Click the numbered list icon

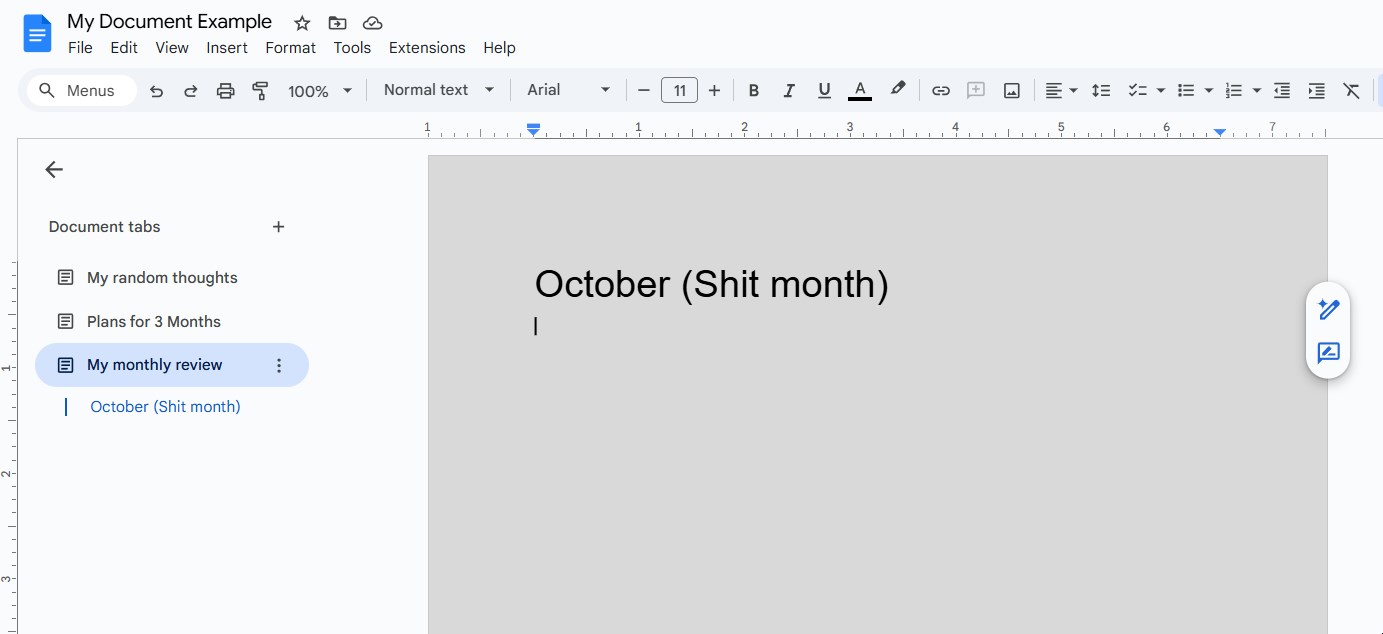[x=1234, y=91]
